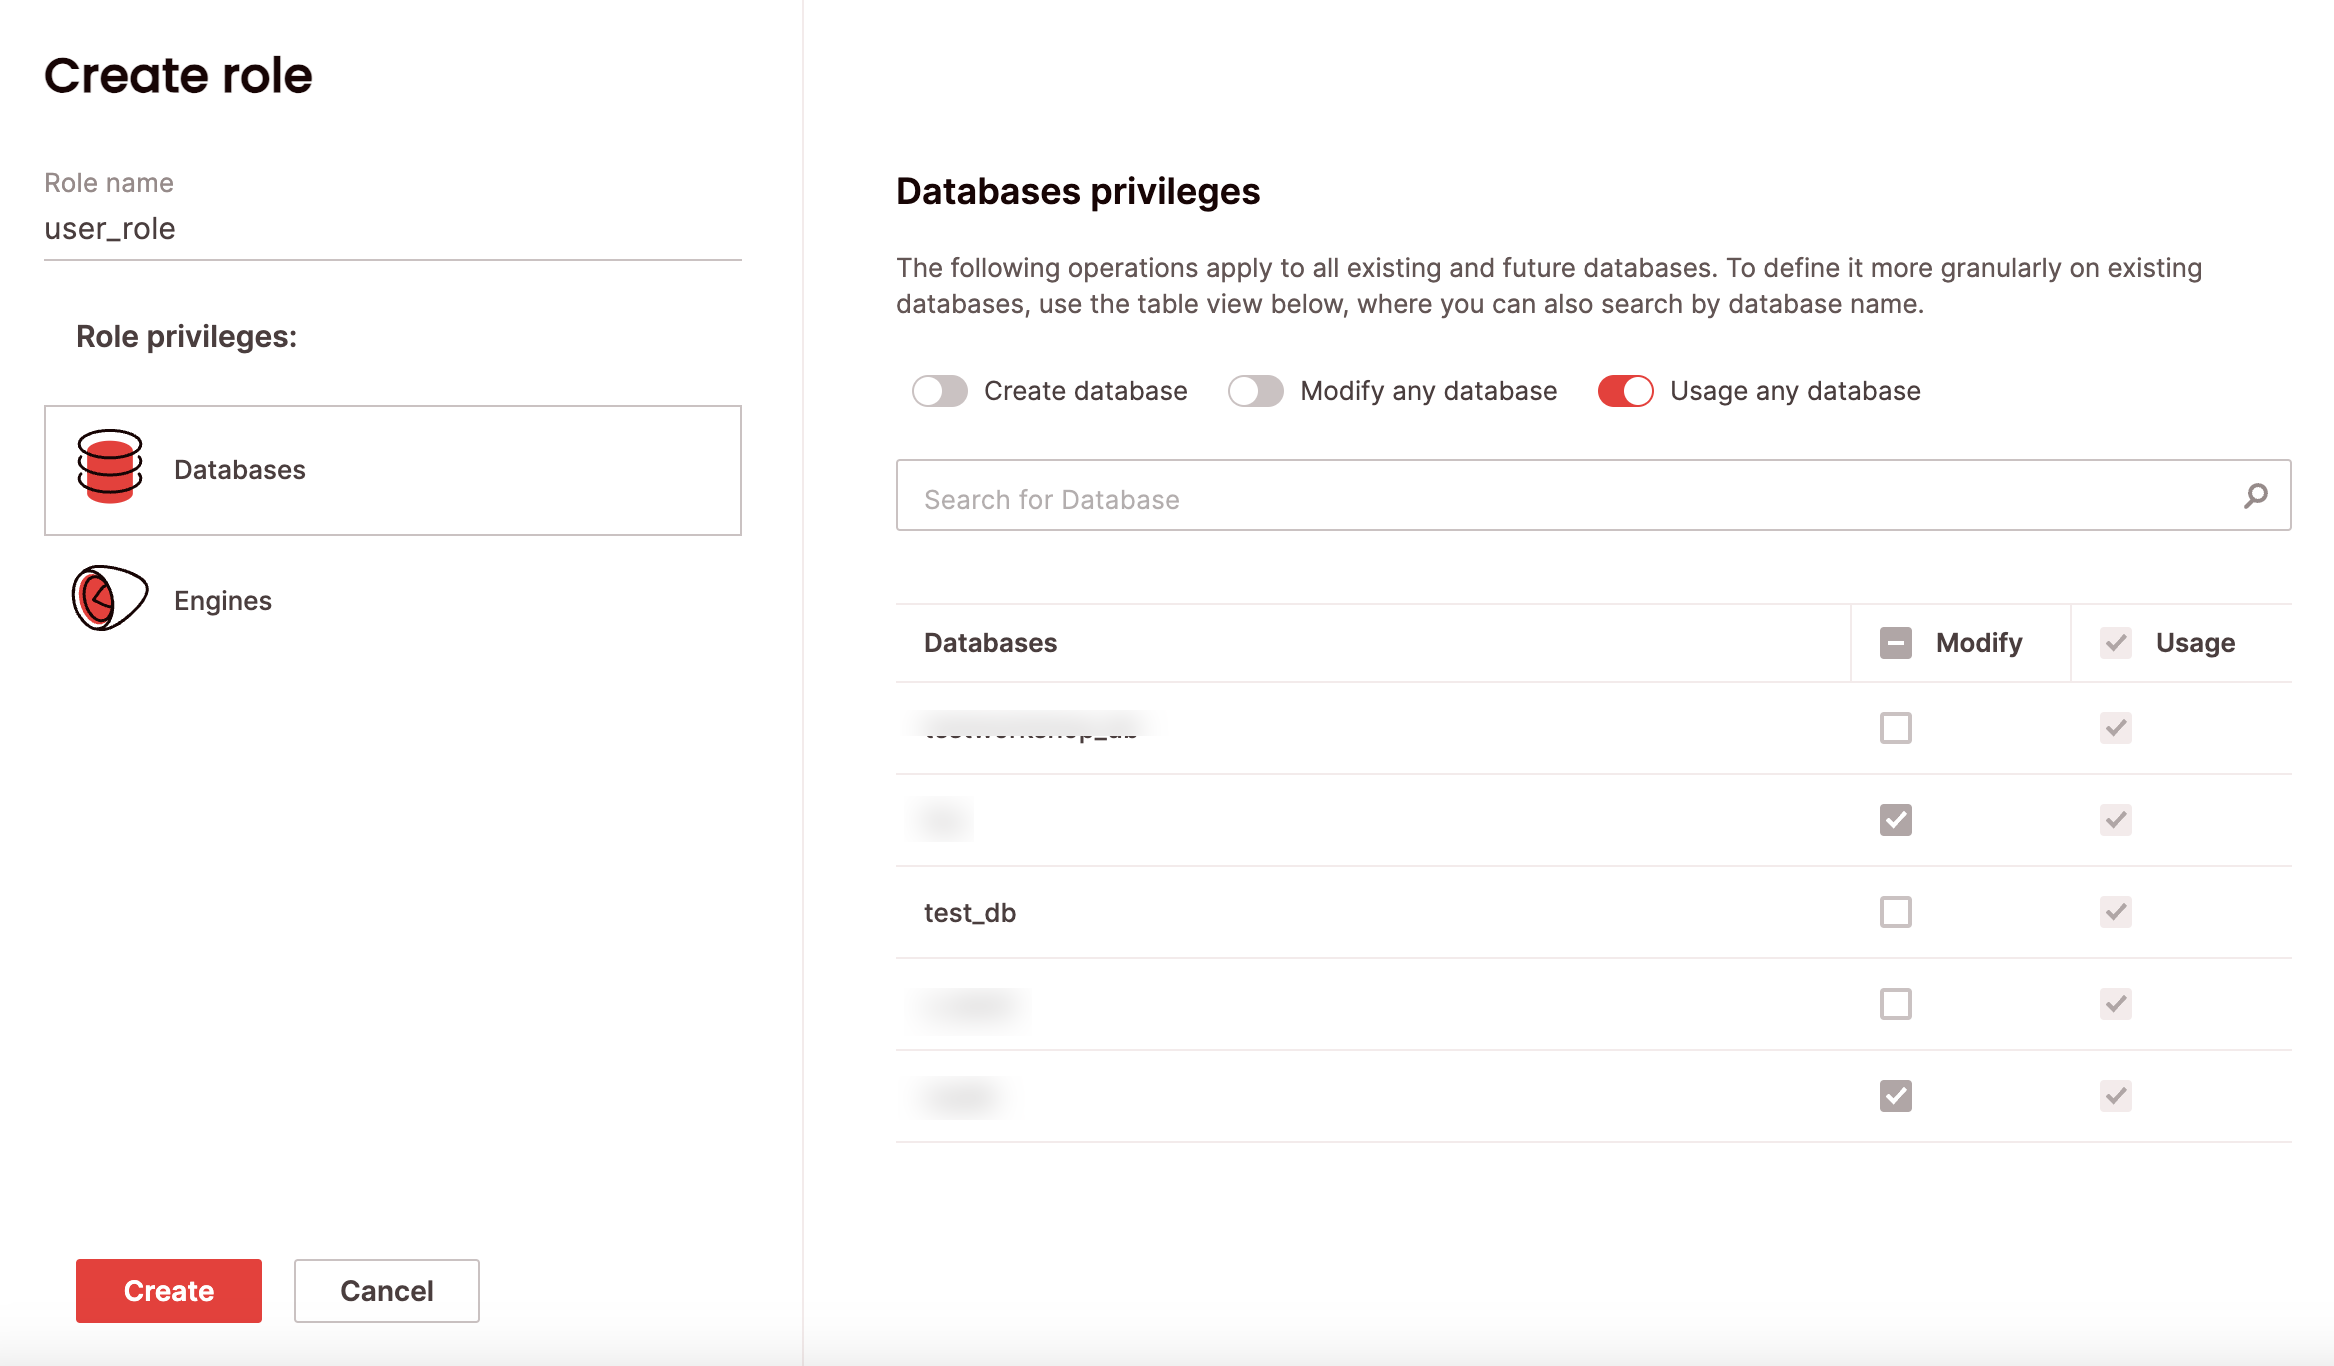Screen dimensions: 2334x1366
Task: Check Modify for test_db
Action: tap(1895, 912)
